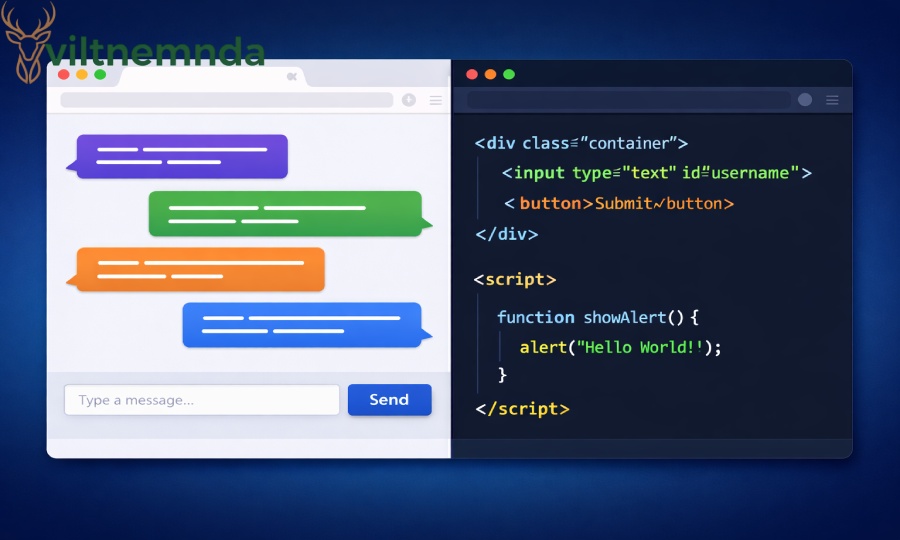This screenshot has width=900, height=540.
Task: Click the 'function showAlert() {' line
Action: point(598,317)
